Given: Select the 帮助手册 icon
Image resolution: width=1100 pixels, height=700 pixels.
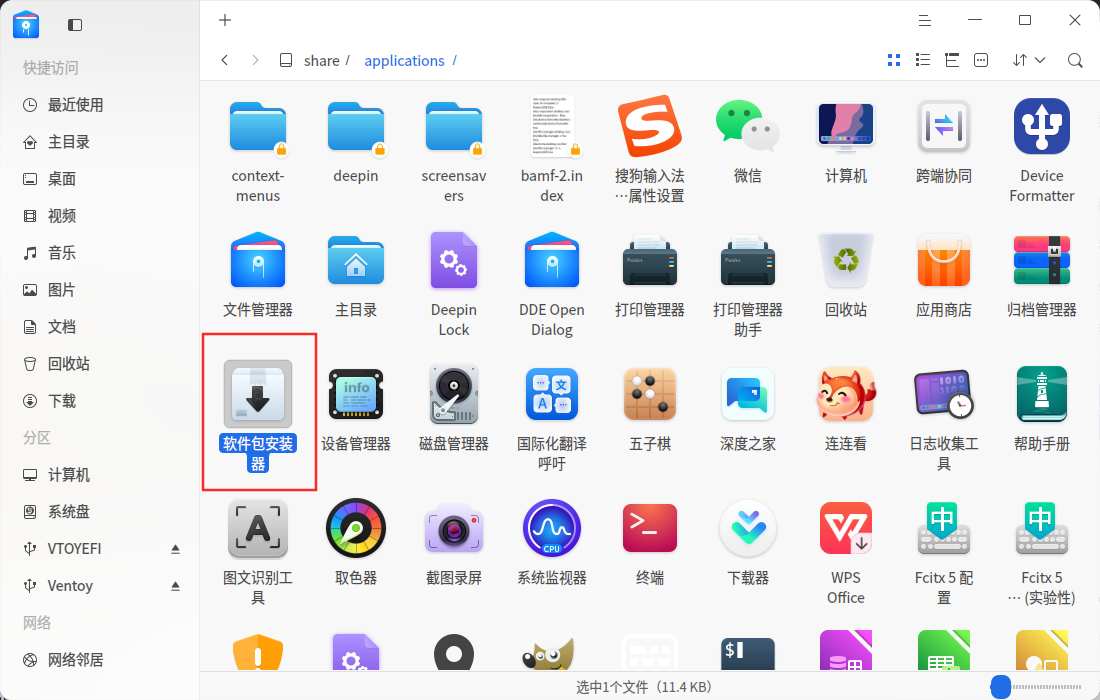Looking at the screenshot, I should [1042, 394].
